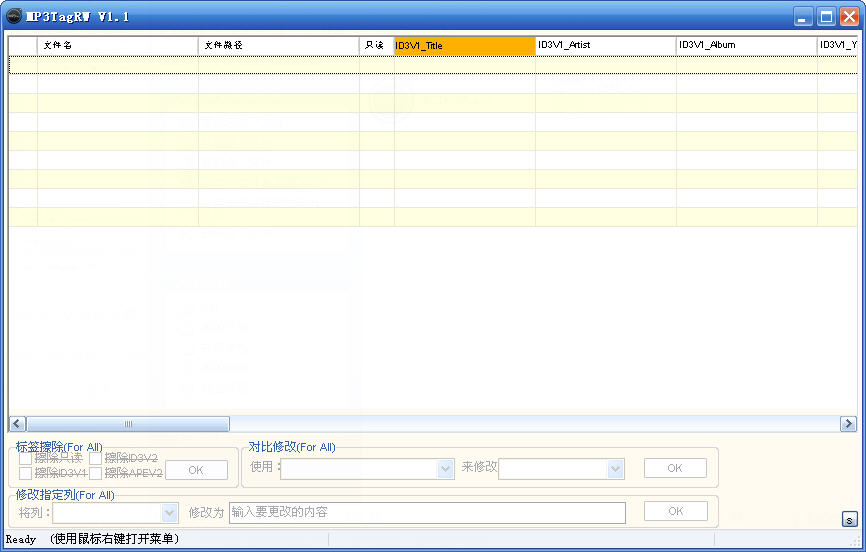Close the MP3TagRW window
Screen dimensions: 866x552
click(x=849, y=17)
